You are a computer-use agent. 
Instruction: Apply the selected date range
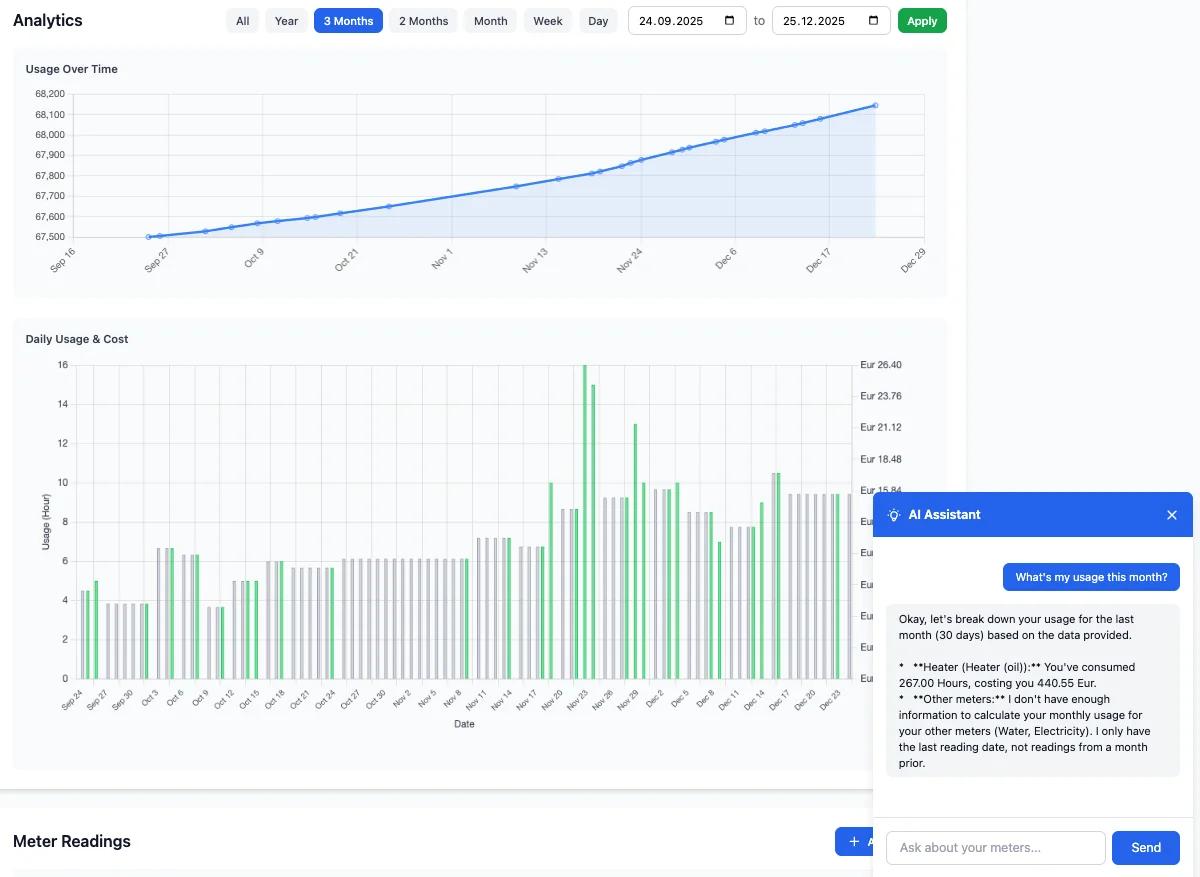coord(922,21)
